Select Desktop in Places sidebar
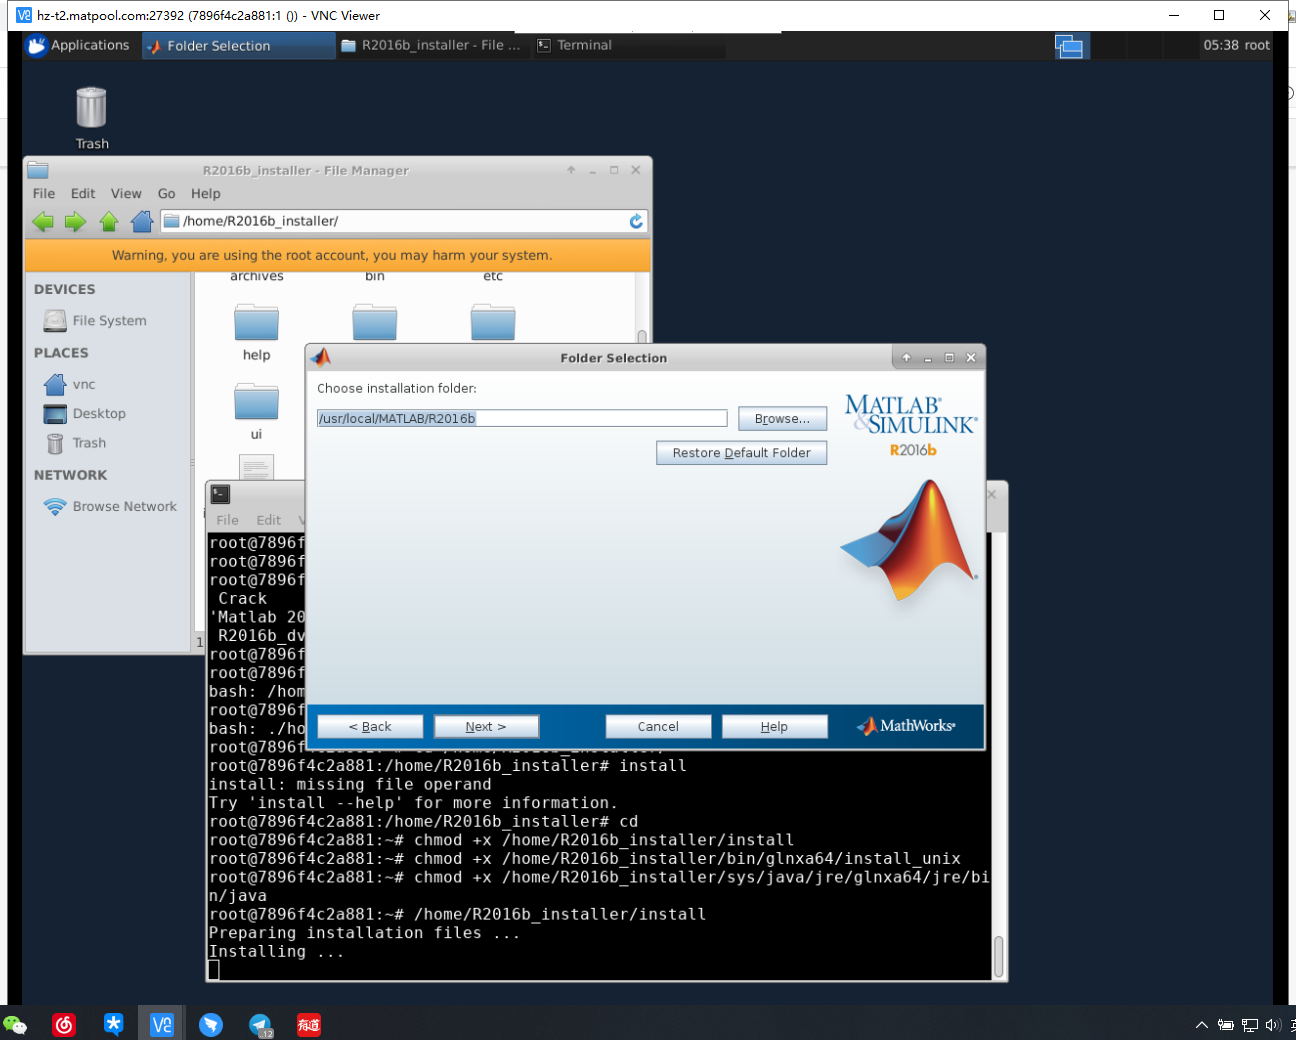The width and height of the screenshot is (1296, 1040). pyautogui.click(x=85, y=414)
